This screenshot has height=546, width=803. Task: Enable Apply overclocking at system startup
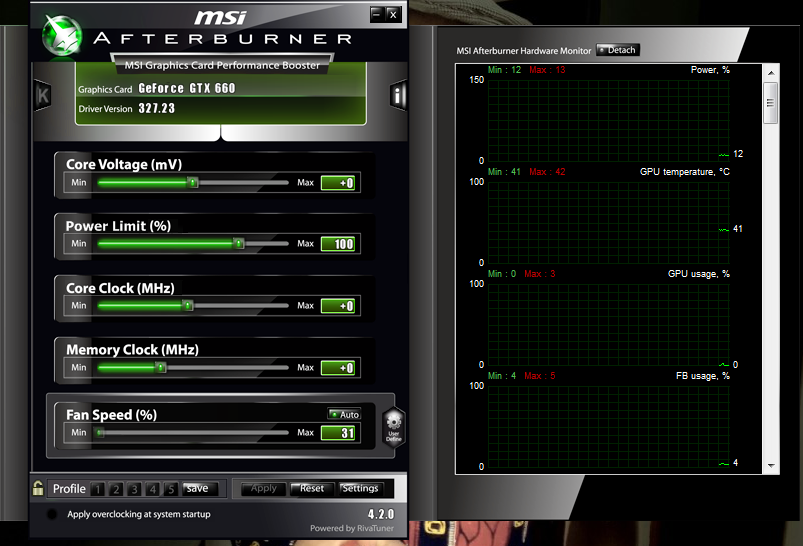52,514
